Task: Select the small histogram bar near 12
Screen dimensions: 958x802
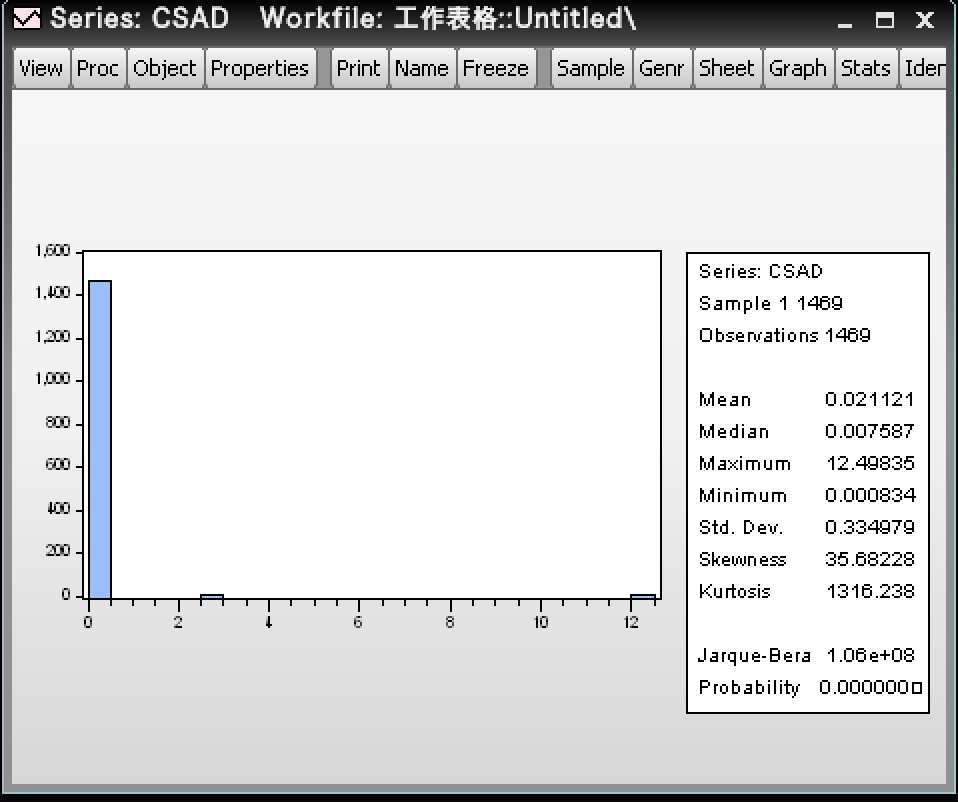Action: point(643,596)
